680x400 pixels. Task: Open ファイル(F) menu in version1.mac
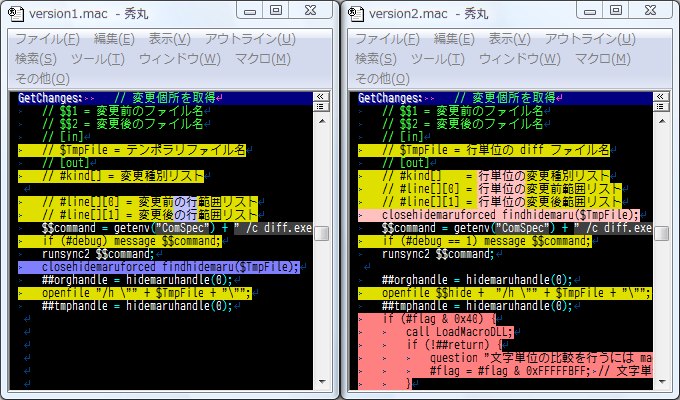pyautogui.click(x=48, y=39)
